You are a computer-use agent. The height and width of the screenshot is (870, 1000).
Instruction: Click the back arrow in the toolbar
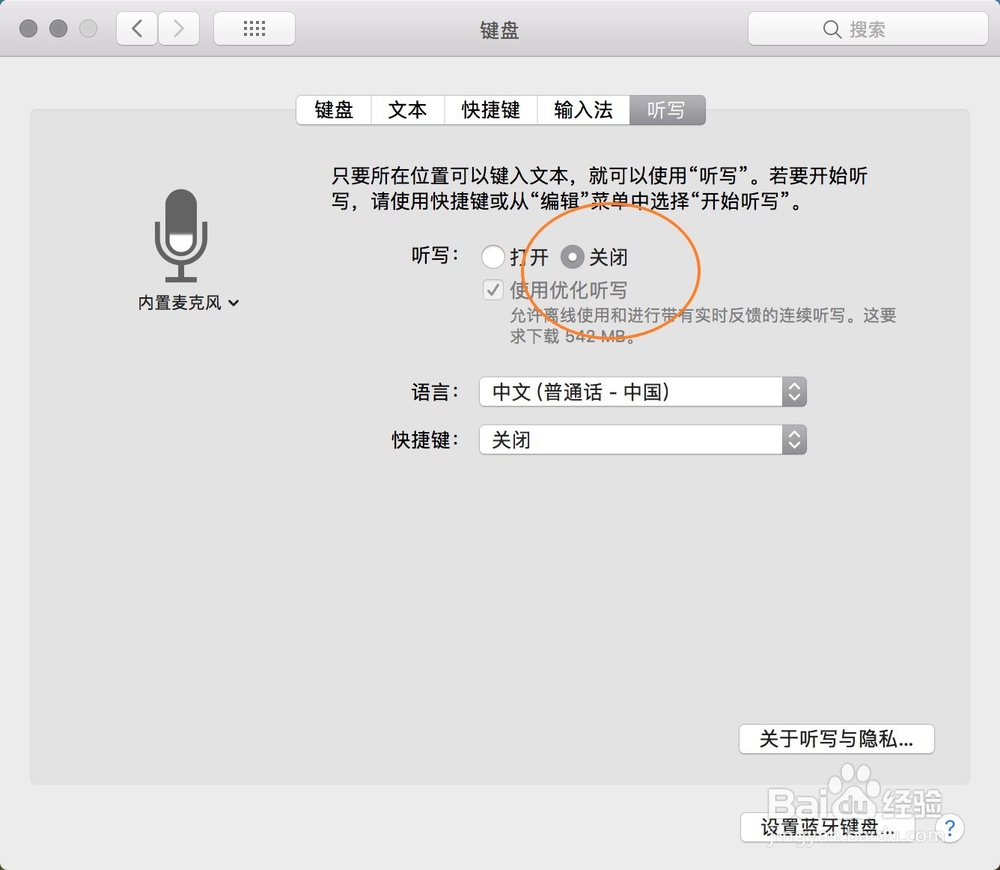pyautogui.click(x=137, y=28)
